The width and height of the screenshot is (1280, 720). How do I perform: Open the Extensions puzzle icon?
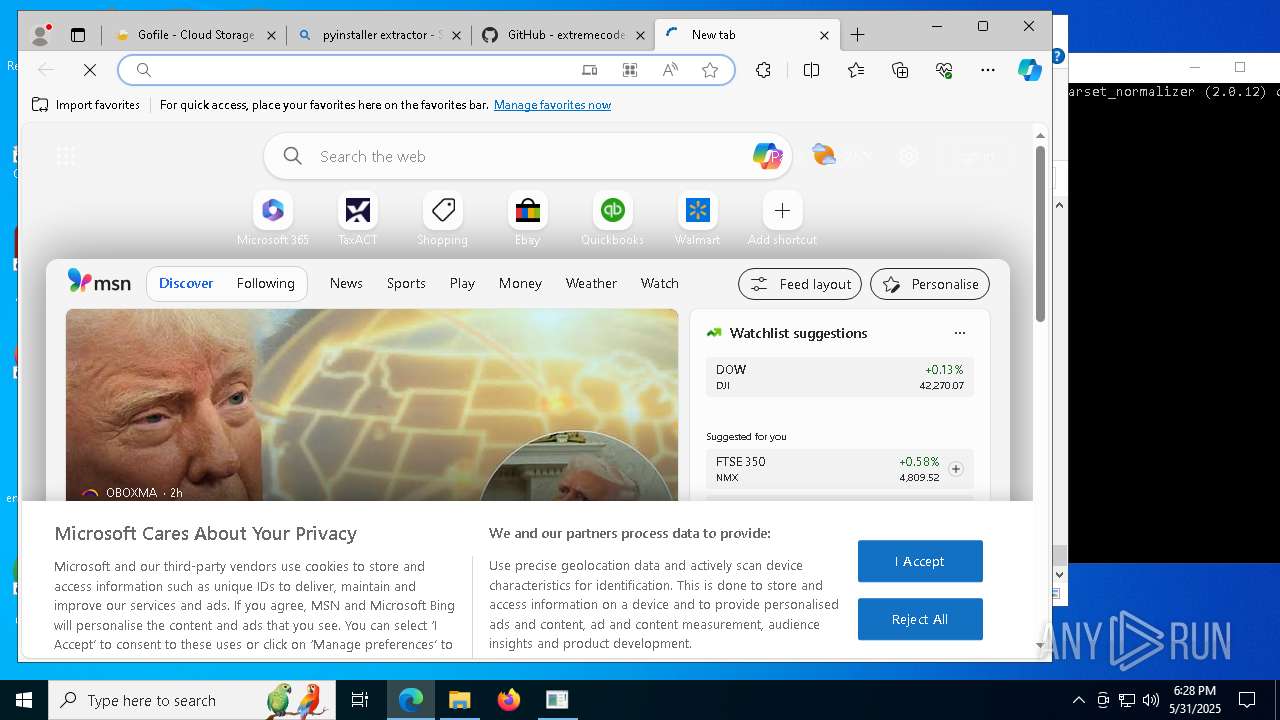[763, 70]
